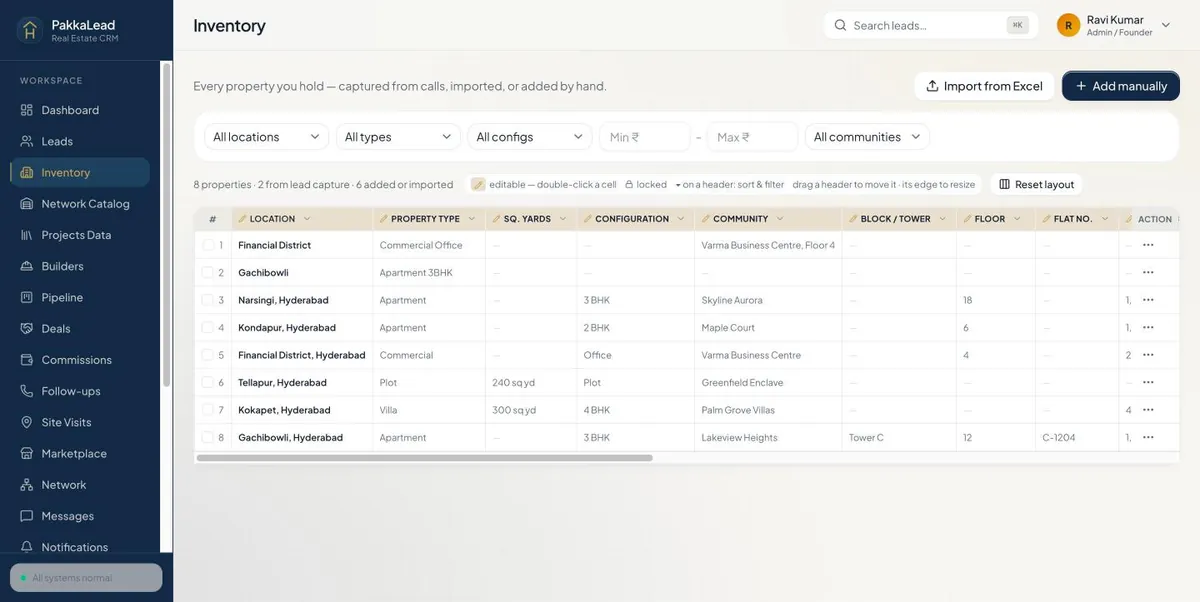
Task: Tick the checkbox for Narsingi, Hyderabad row
Action: coord(208,300)
